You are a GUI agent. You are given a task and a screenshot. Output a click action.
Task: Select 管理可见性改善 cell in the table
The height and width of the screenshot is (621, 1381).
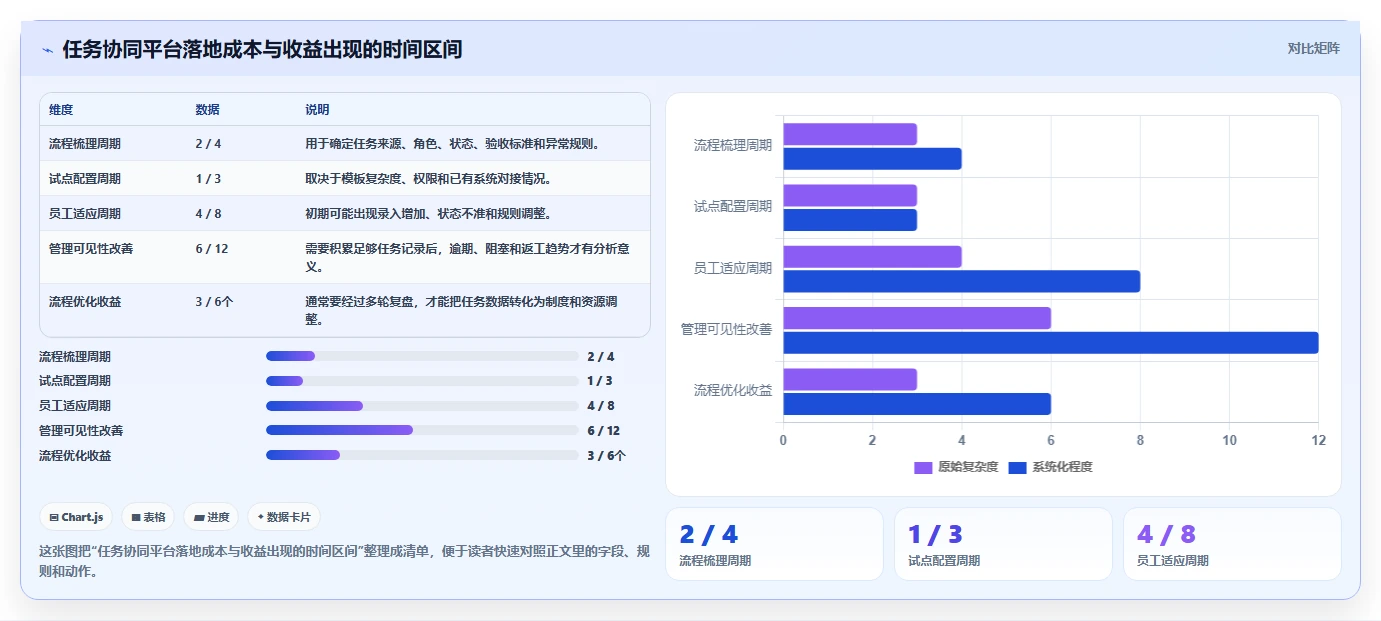point(91,249)
